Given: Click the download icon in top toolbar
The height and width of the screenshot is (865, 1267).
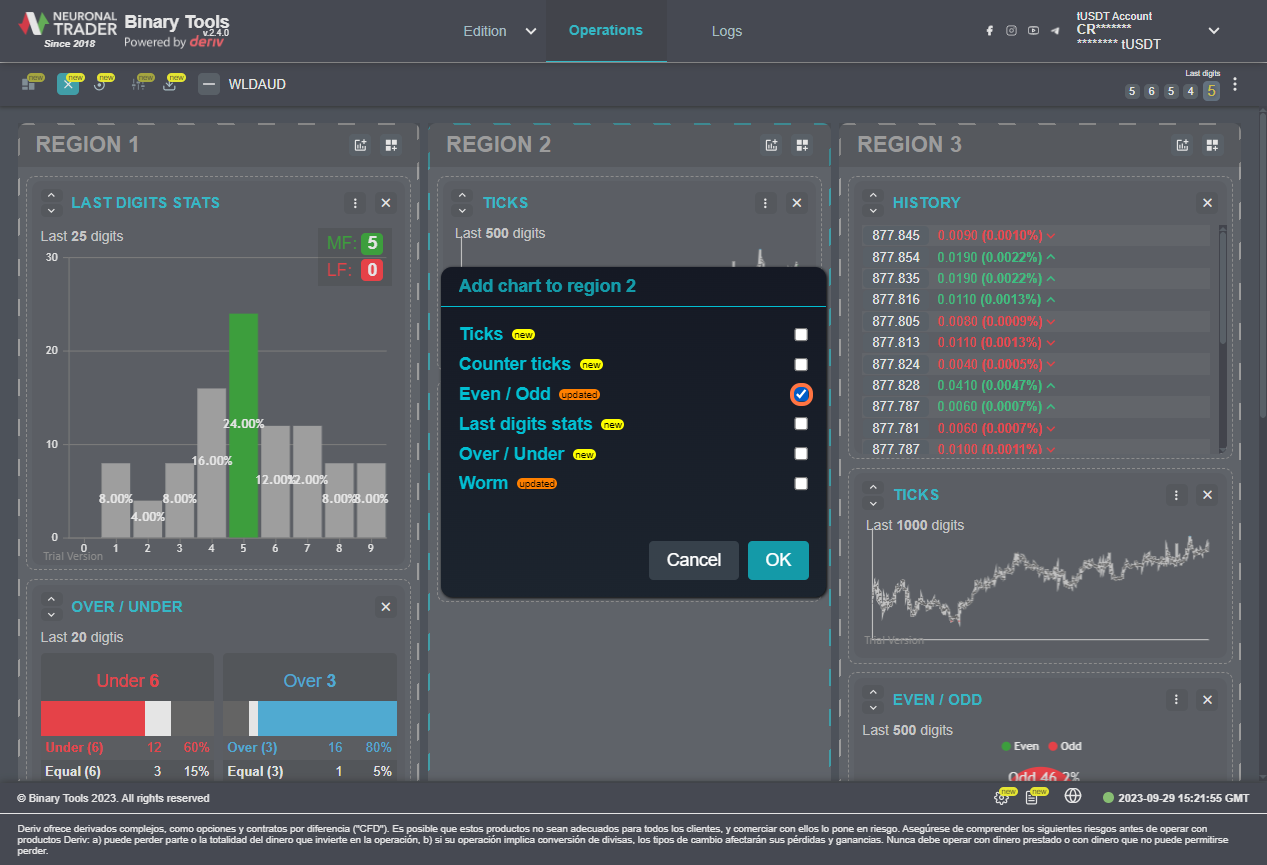Looking at the screenshot, I should tap(170, 85).
